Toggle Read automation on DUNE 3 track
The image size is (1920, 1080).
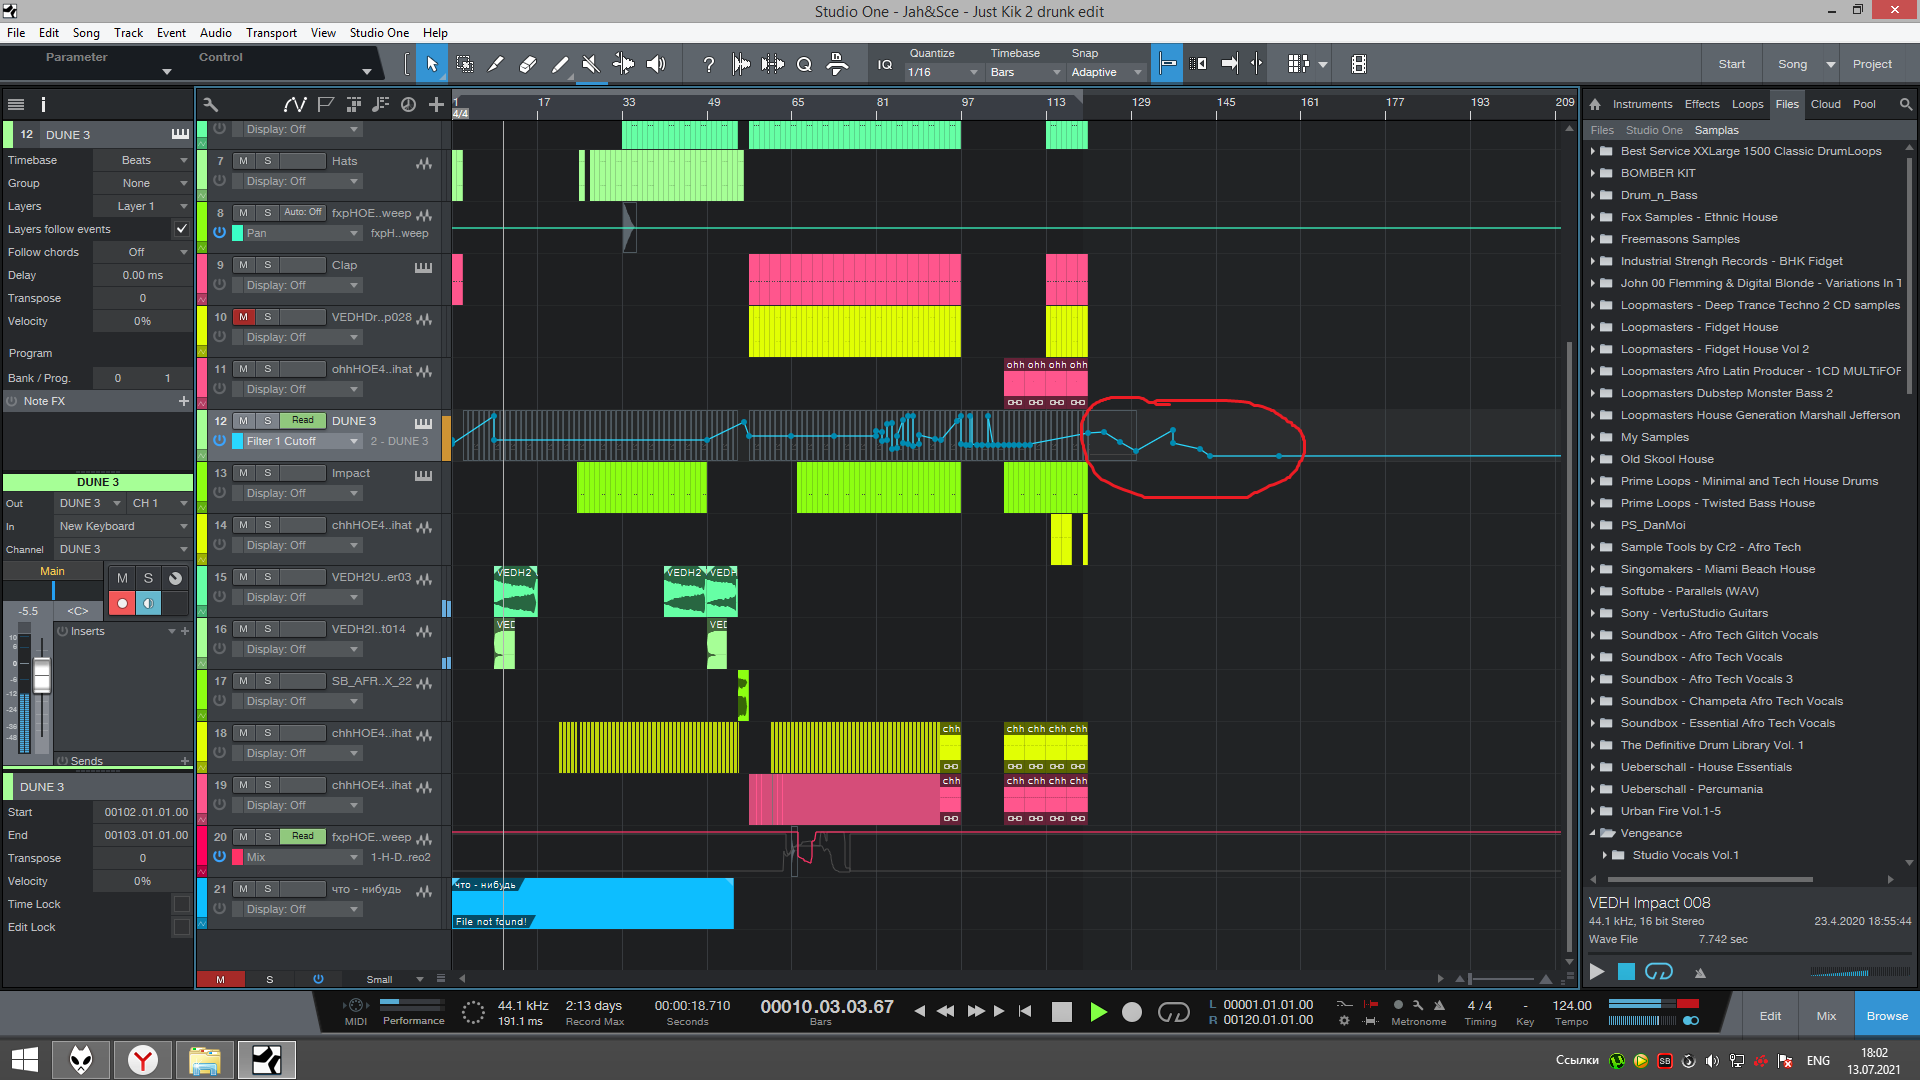click(302, 420)
